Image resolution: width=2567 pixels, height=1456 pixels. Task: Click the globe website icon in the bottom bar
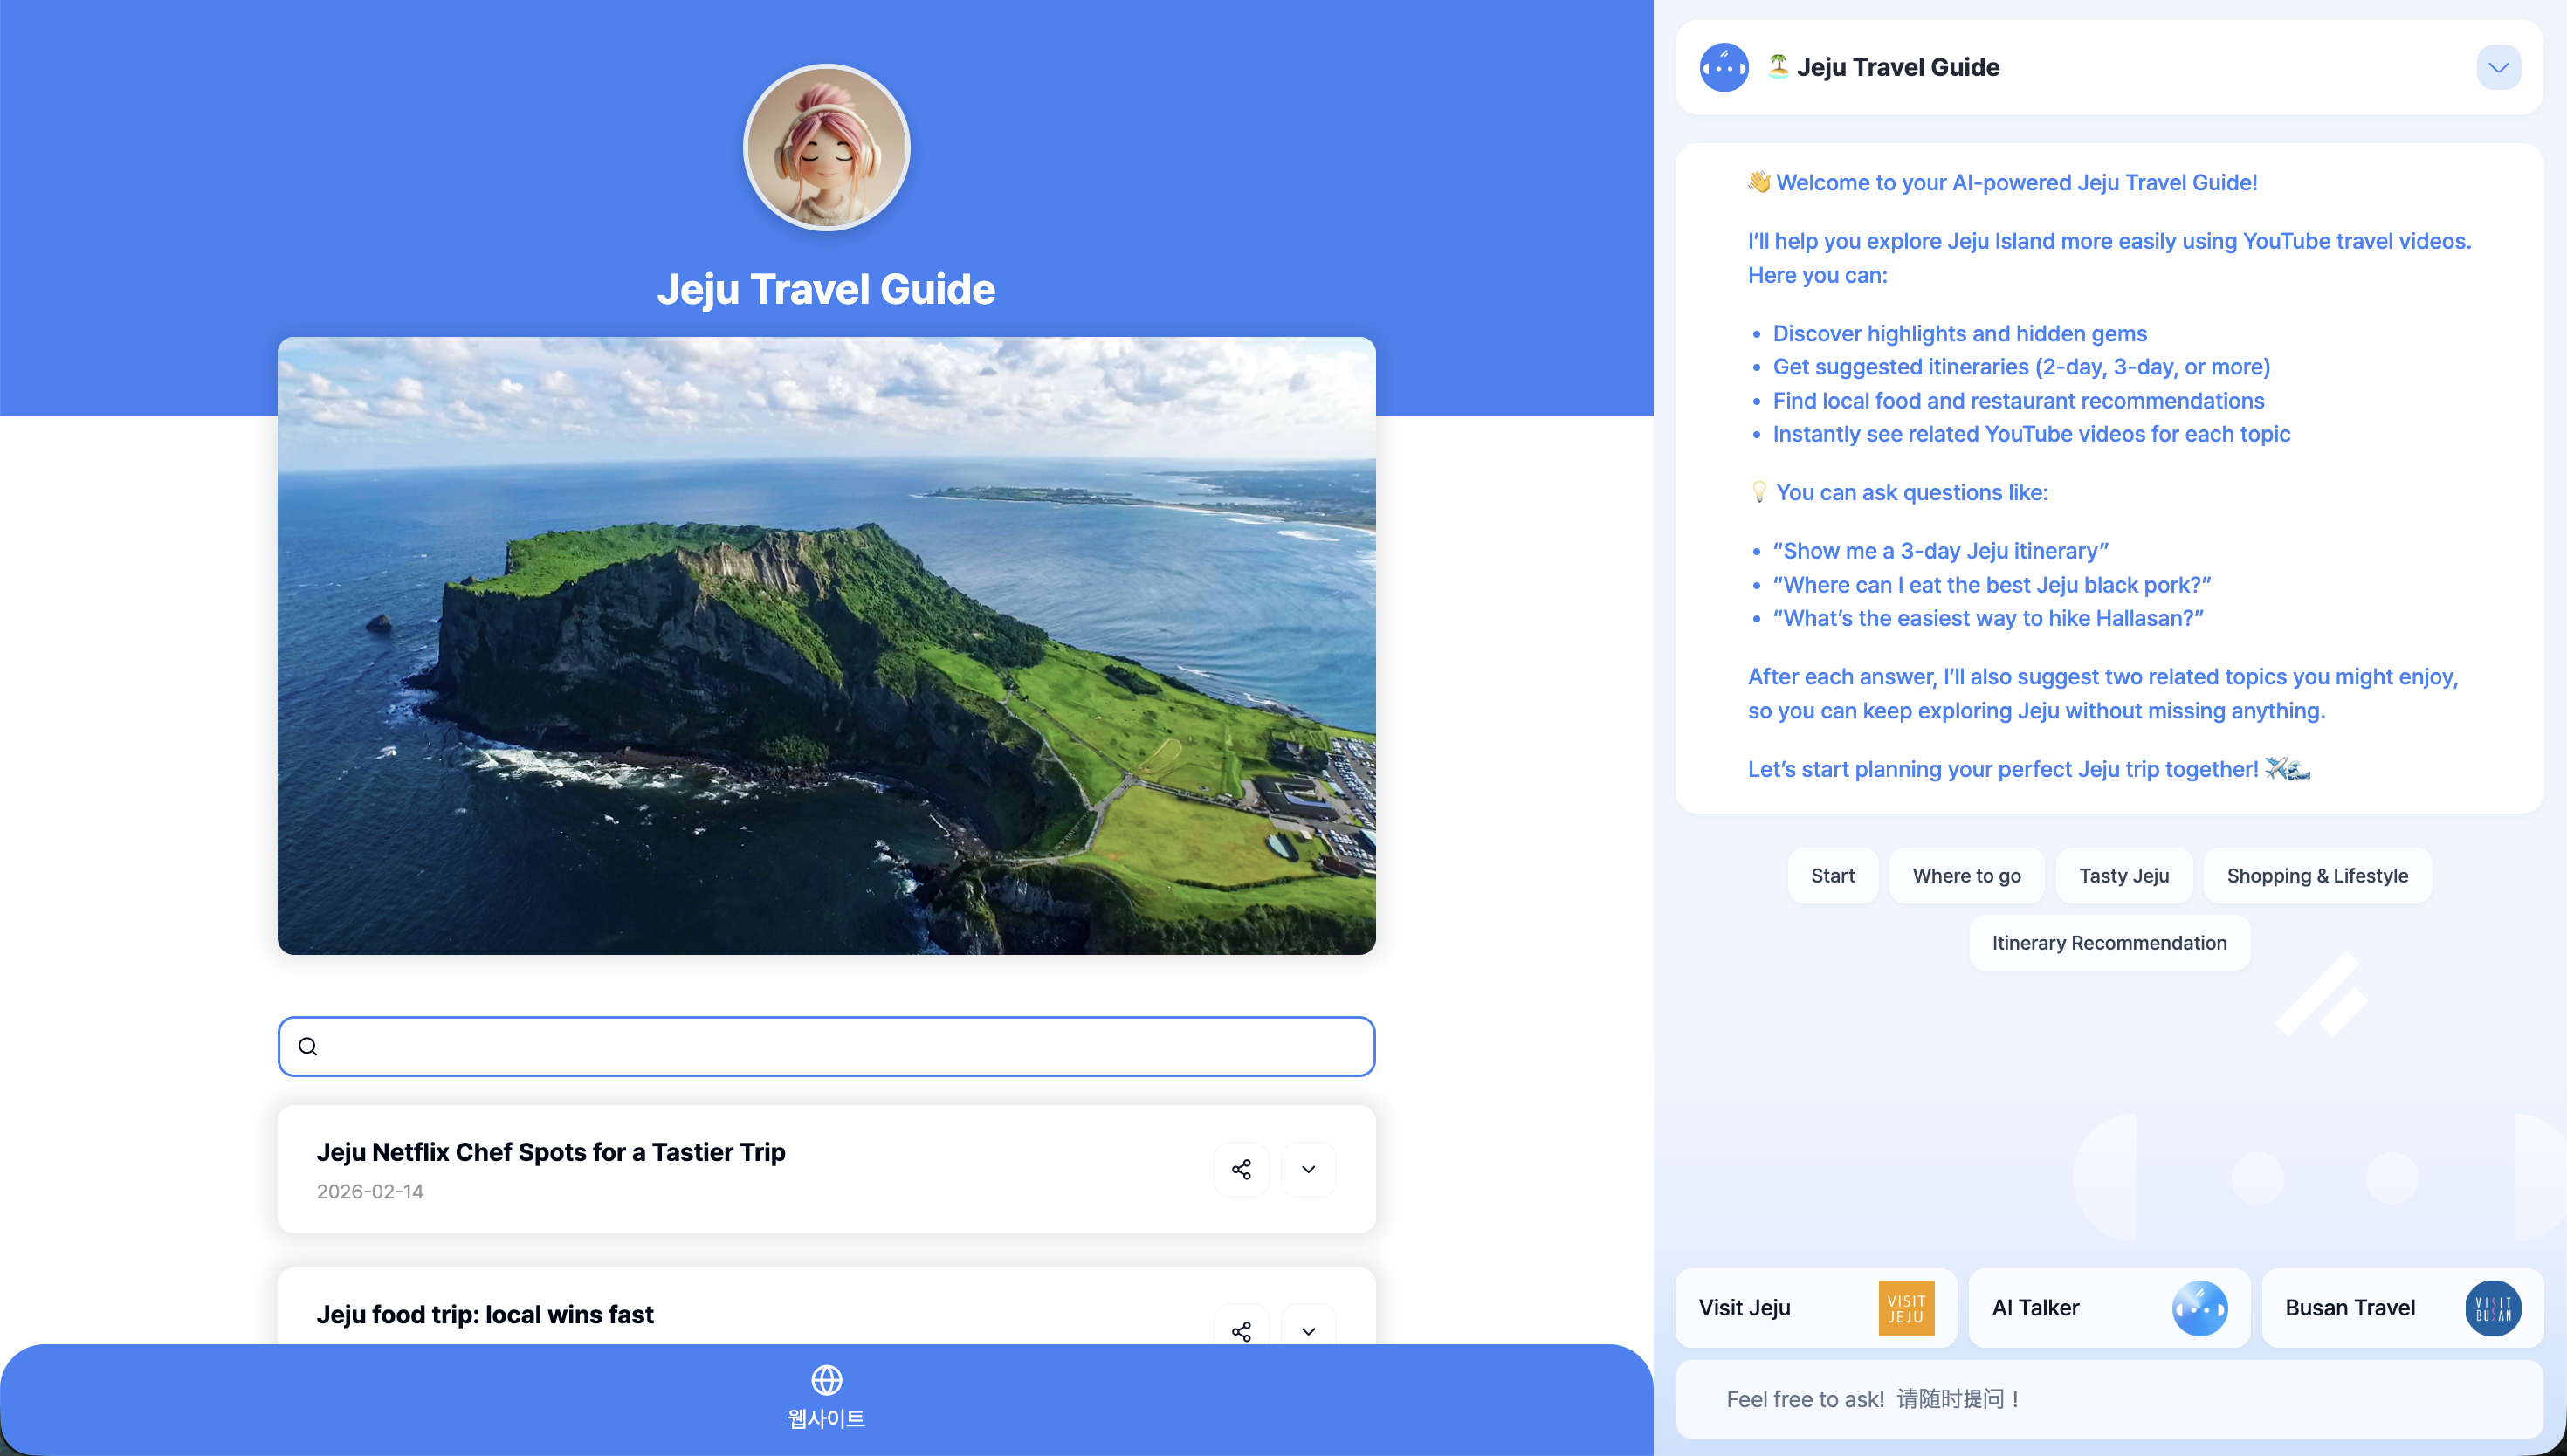point(826,1380)
